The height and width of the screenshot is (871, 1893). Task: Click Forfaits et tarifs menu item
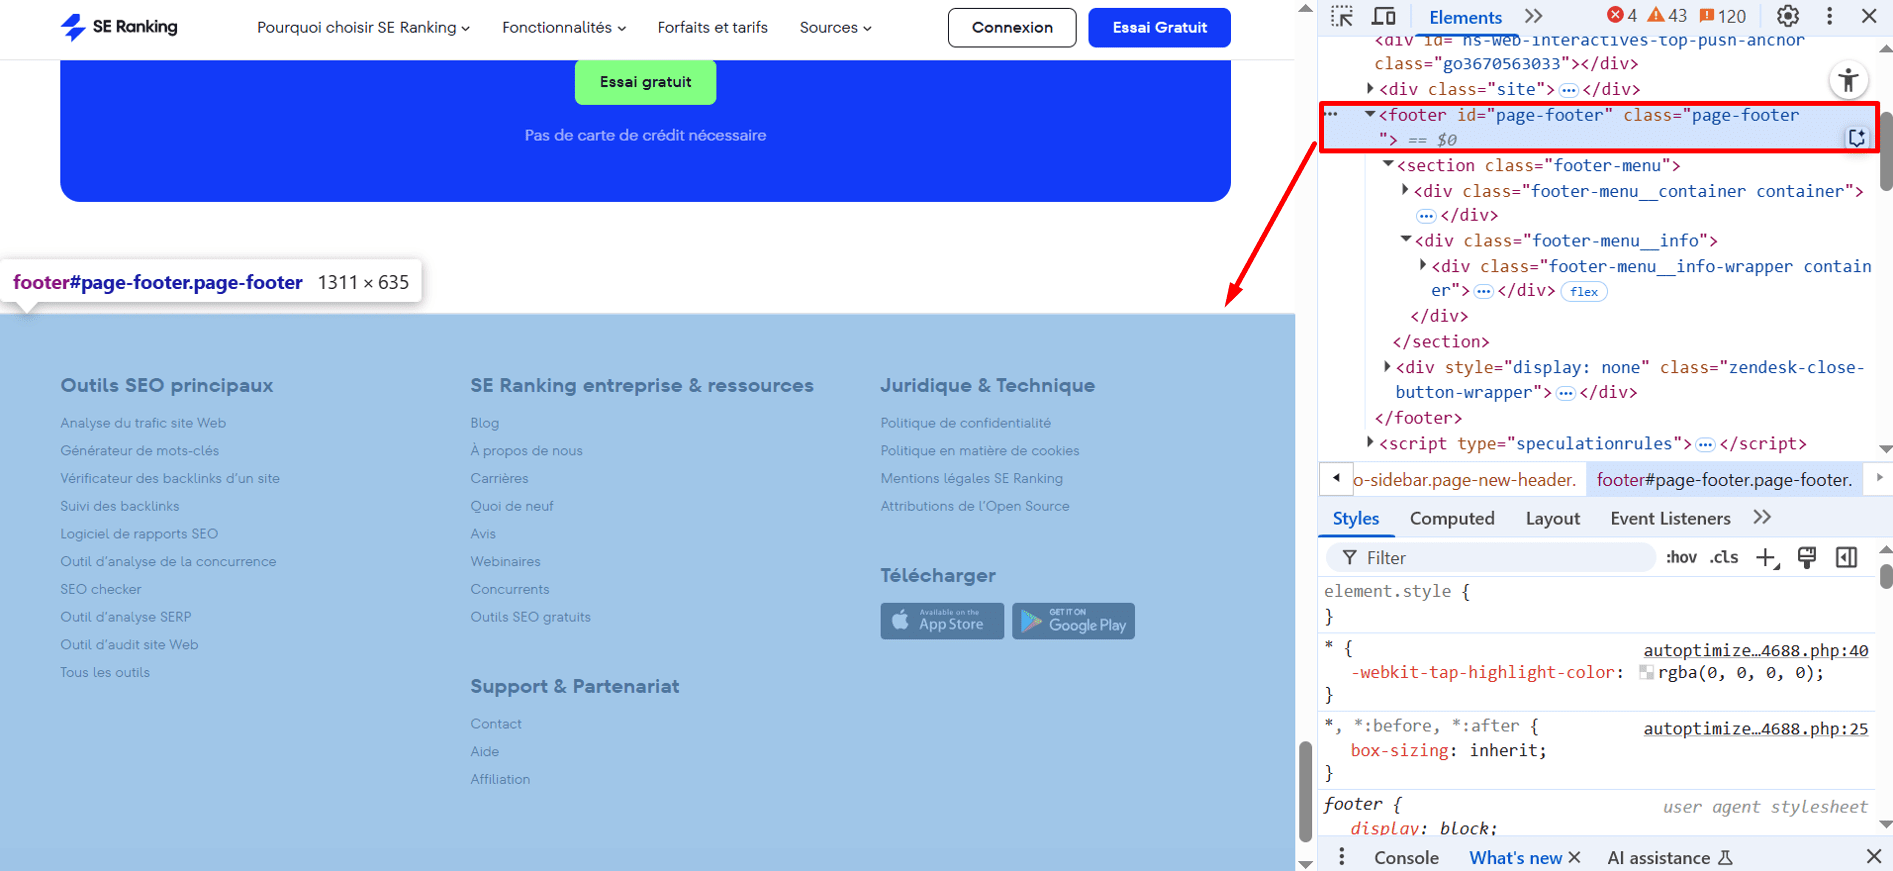[712, 28]
